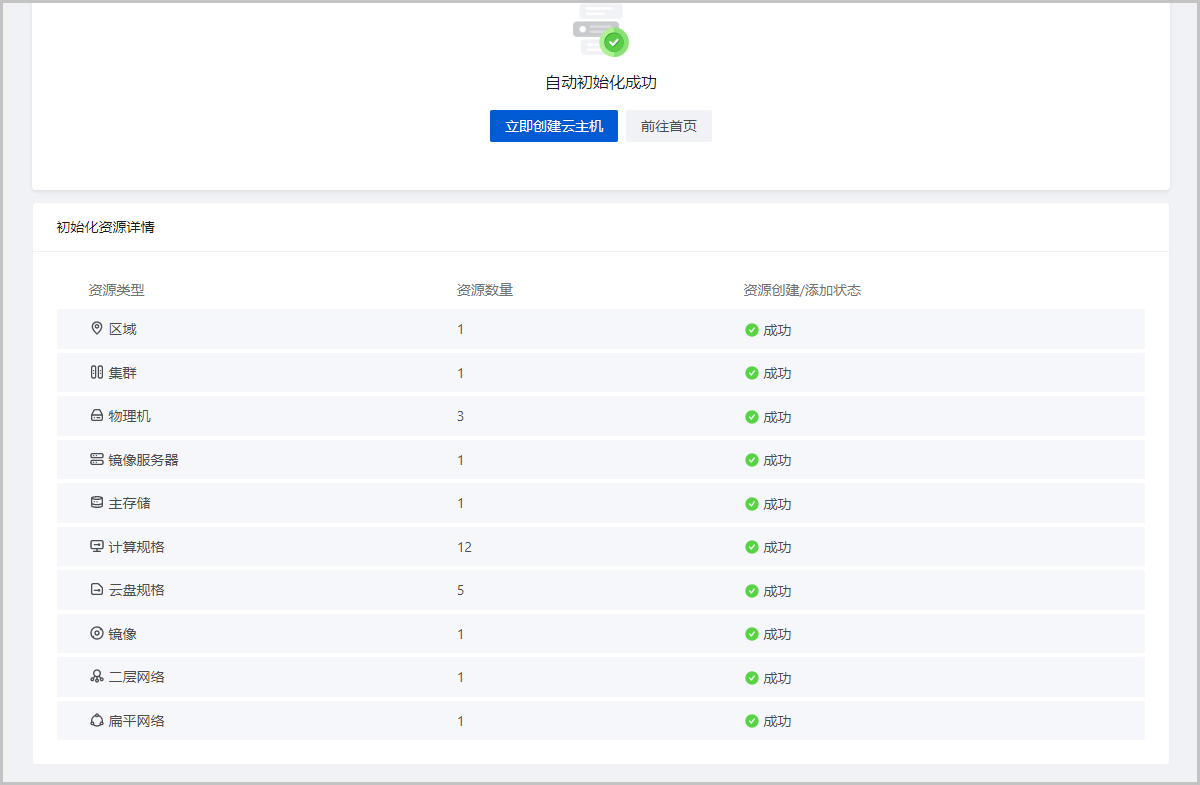Click the green success checkmark for 物理机
The image size is (1200, 785).
point(752,417)
